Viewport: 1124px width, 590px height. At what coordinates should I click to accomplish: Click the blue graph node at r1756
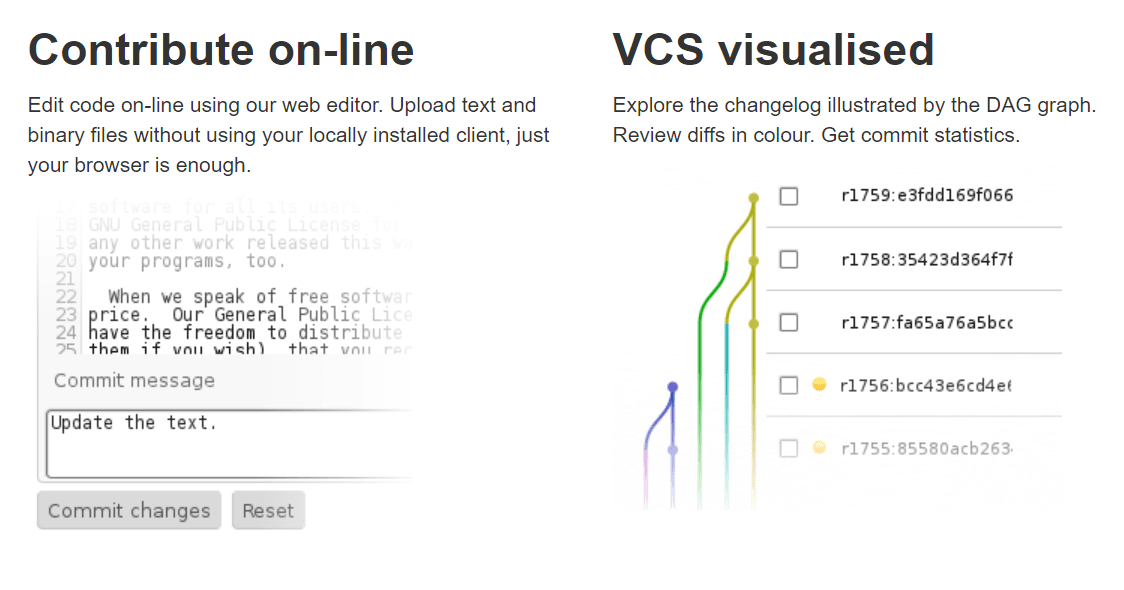[673, 386]
